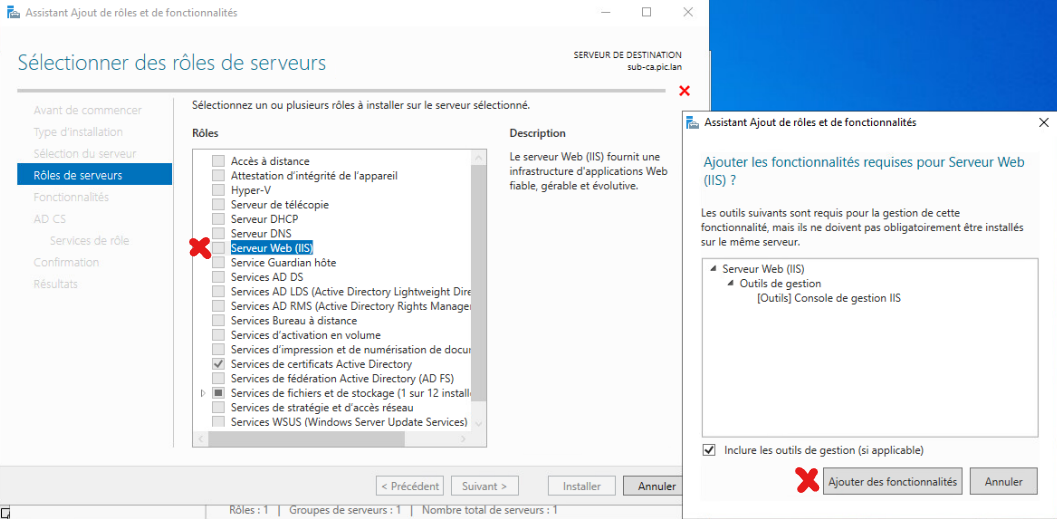1057x519 pixels.
Task: Click Nombre total de serveurs : 1 text
Action: click(x=489, y=510)
